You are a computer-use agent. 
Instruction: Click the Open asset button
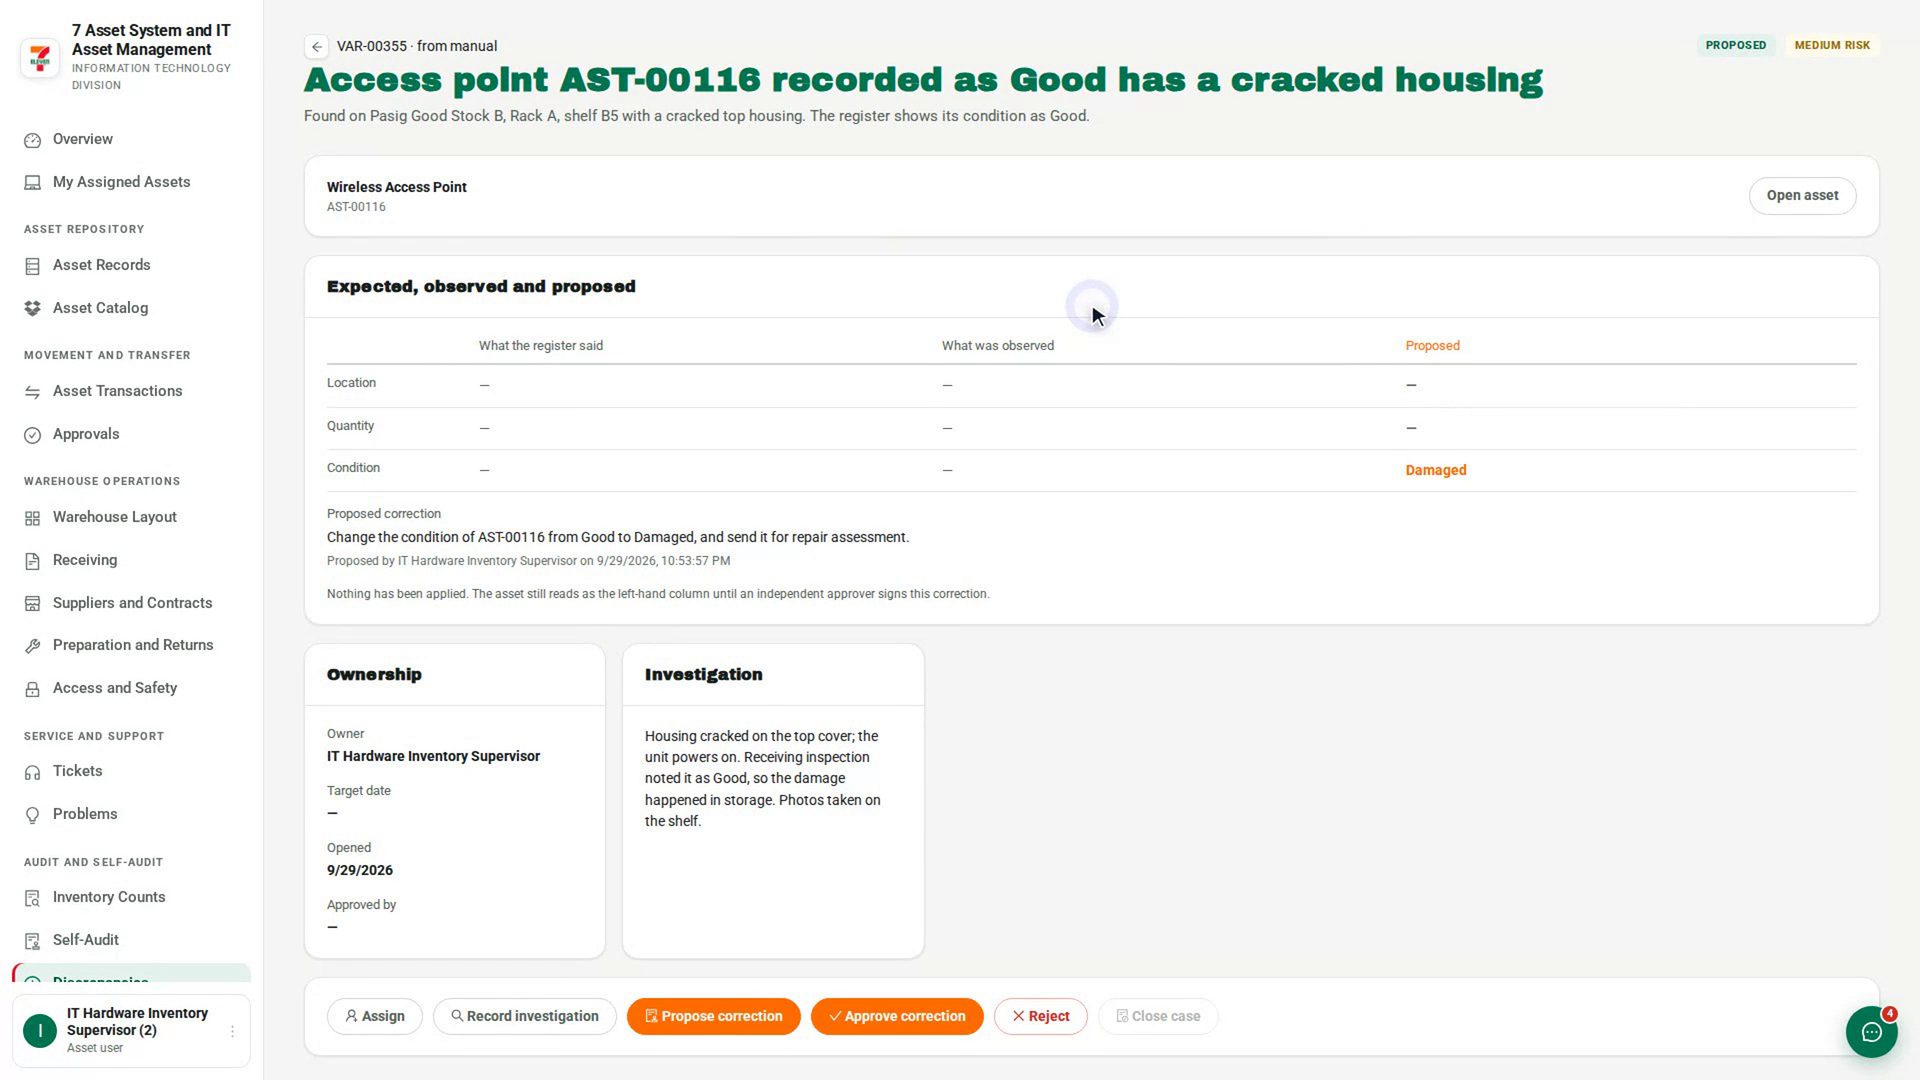1802,196
